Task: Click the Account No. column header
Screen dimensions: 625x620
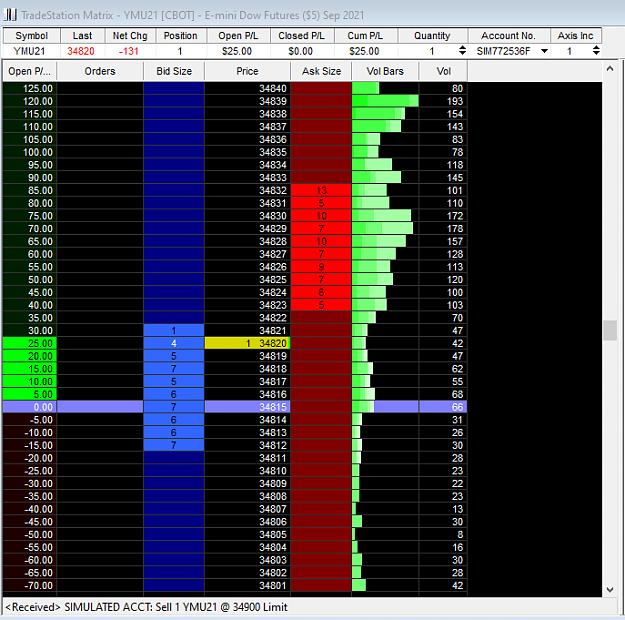Action: [509, 36]
